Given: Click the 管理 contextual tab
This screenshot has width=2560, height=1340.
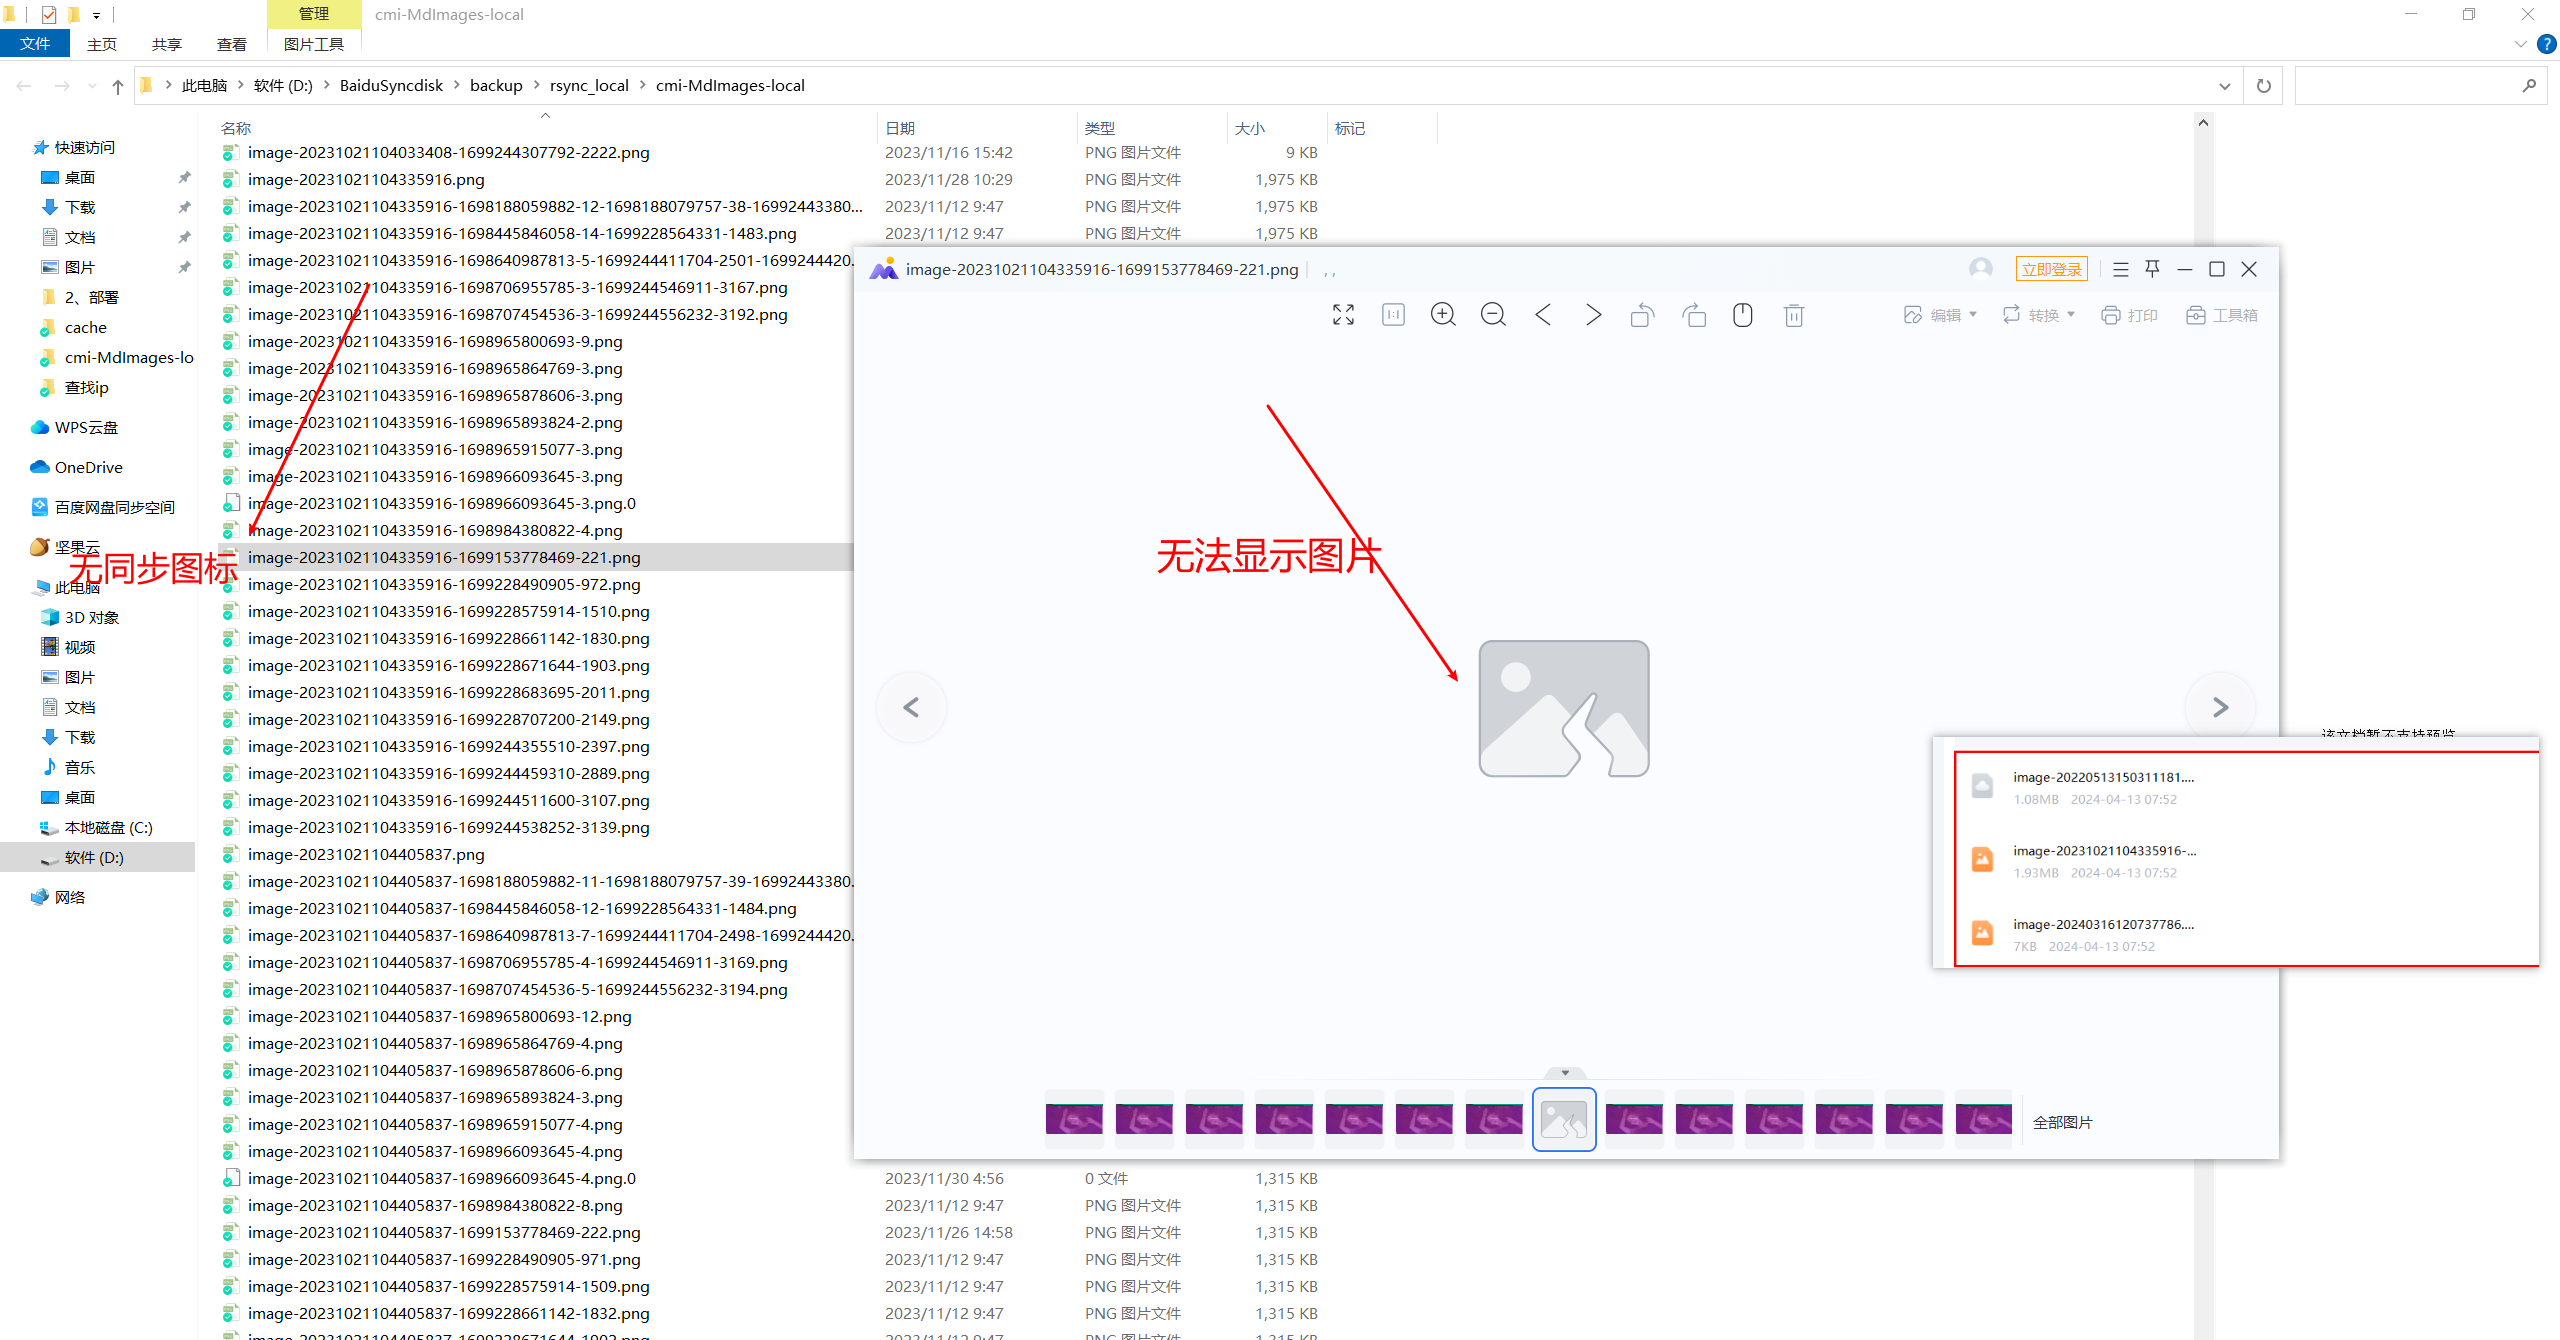Looking at the screenshot, I should coord(314,14).
